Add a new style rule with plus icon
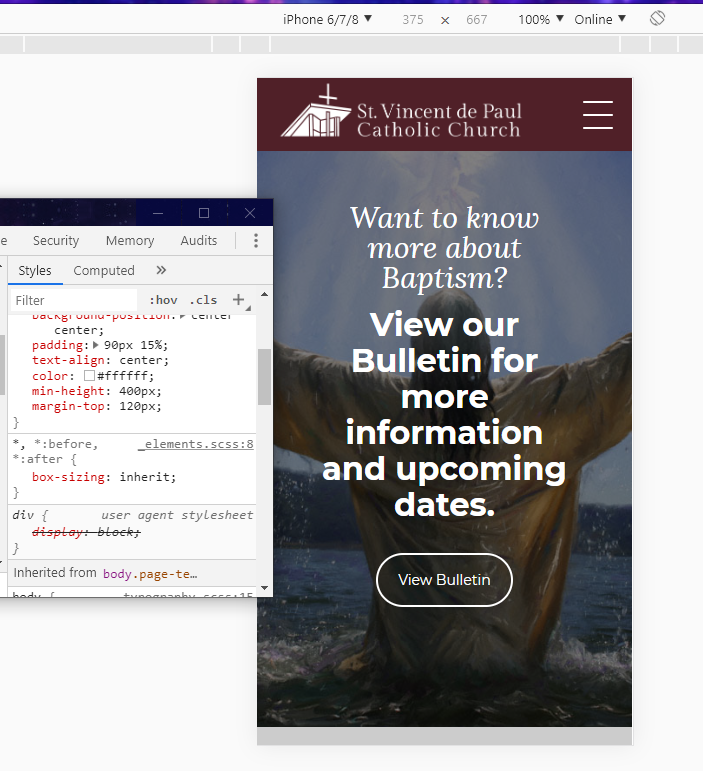The height and width of the screenshot is (771, 703). point(238,300)
